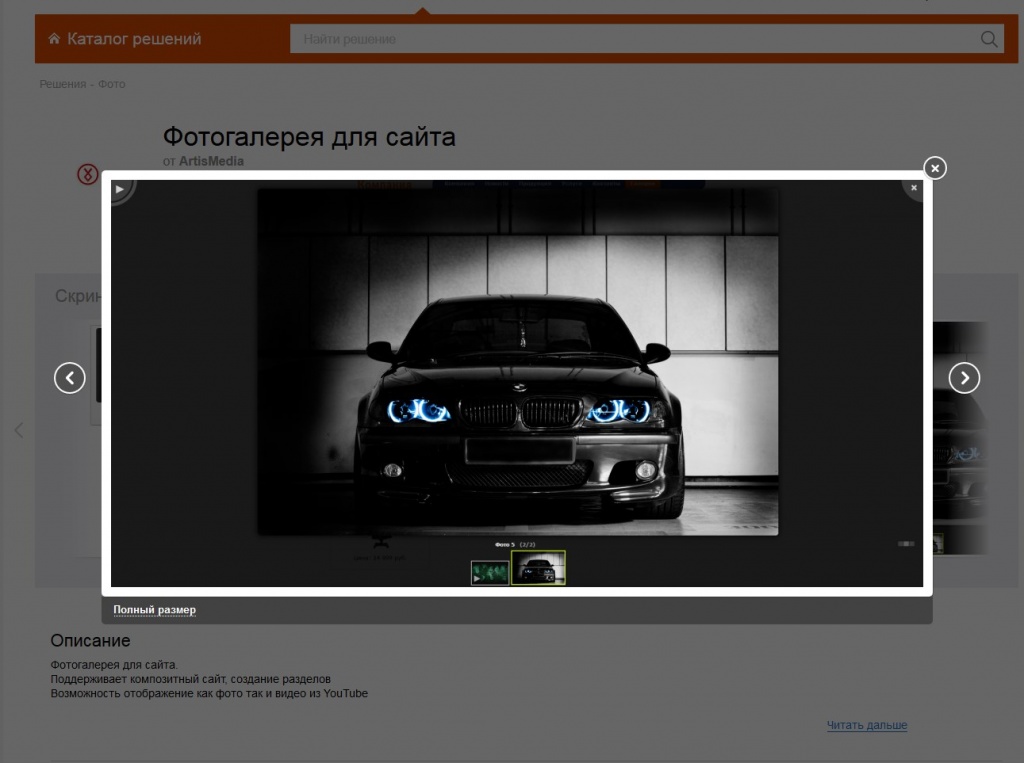Screen dimensions: 1024x763
Task: Open the 'Решения' breadcrumb
Action: click(63, 84)
